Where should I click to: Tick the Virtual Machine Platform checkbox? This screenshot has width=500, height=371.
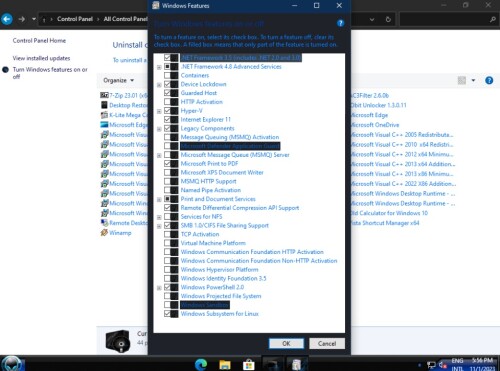point(167,243)
